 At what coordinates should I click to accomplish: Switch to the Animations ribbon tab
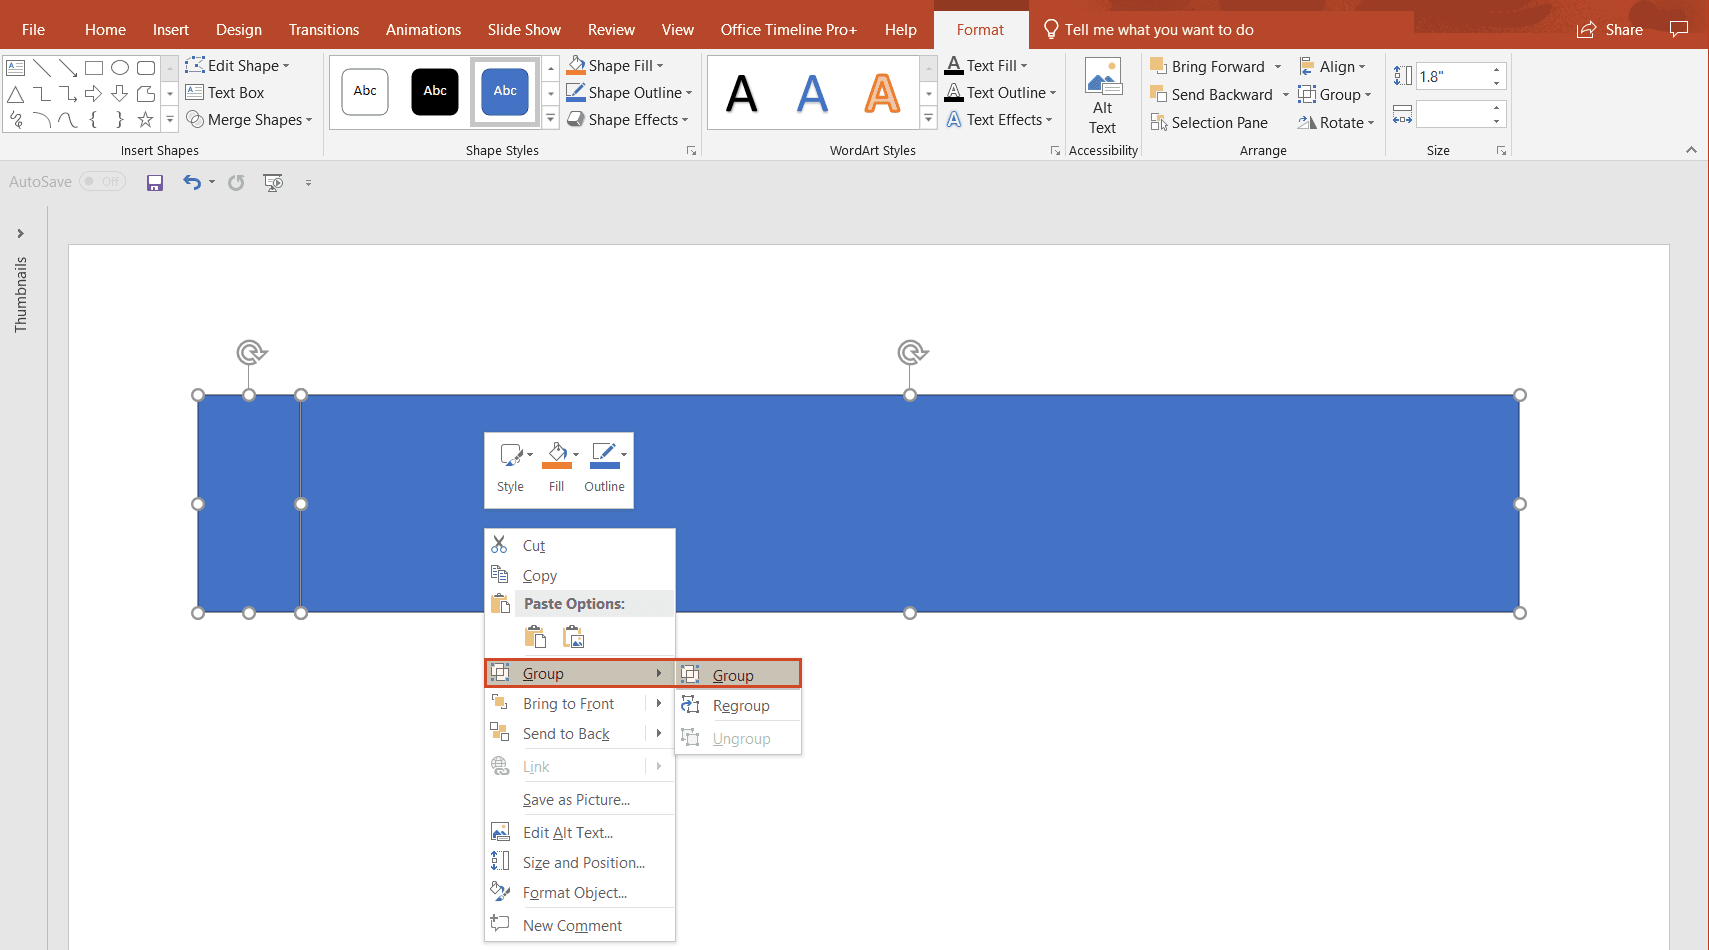423,29
